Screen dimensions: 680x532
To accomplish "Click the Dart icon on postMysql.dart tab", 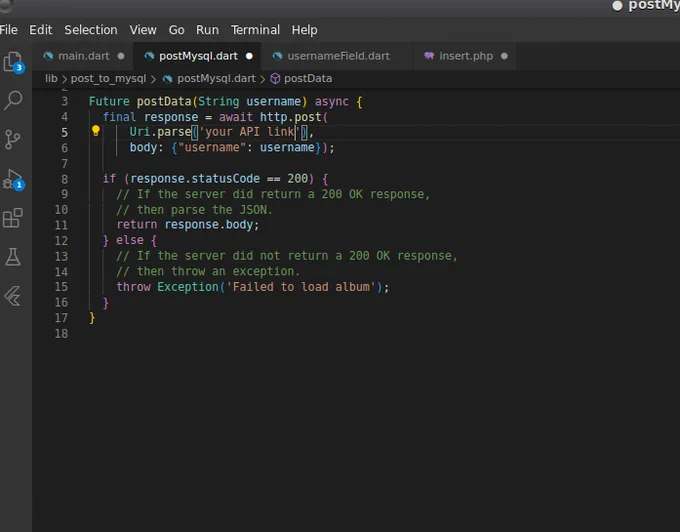I will click(149, 56).
